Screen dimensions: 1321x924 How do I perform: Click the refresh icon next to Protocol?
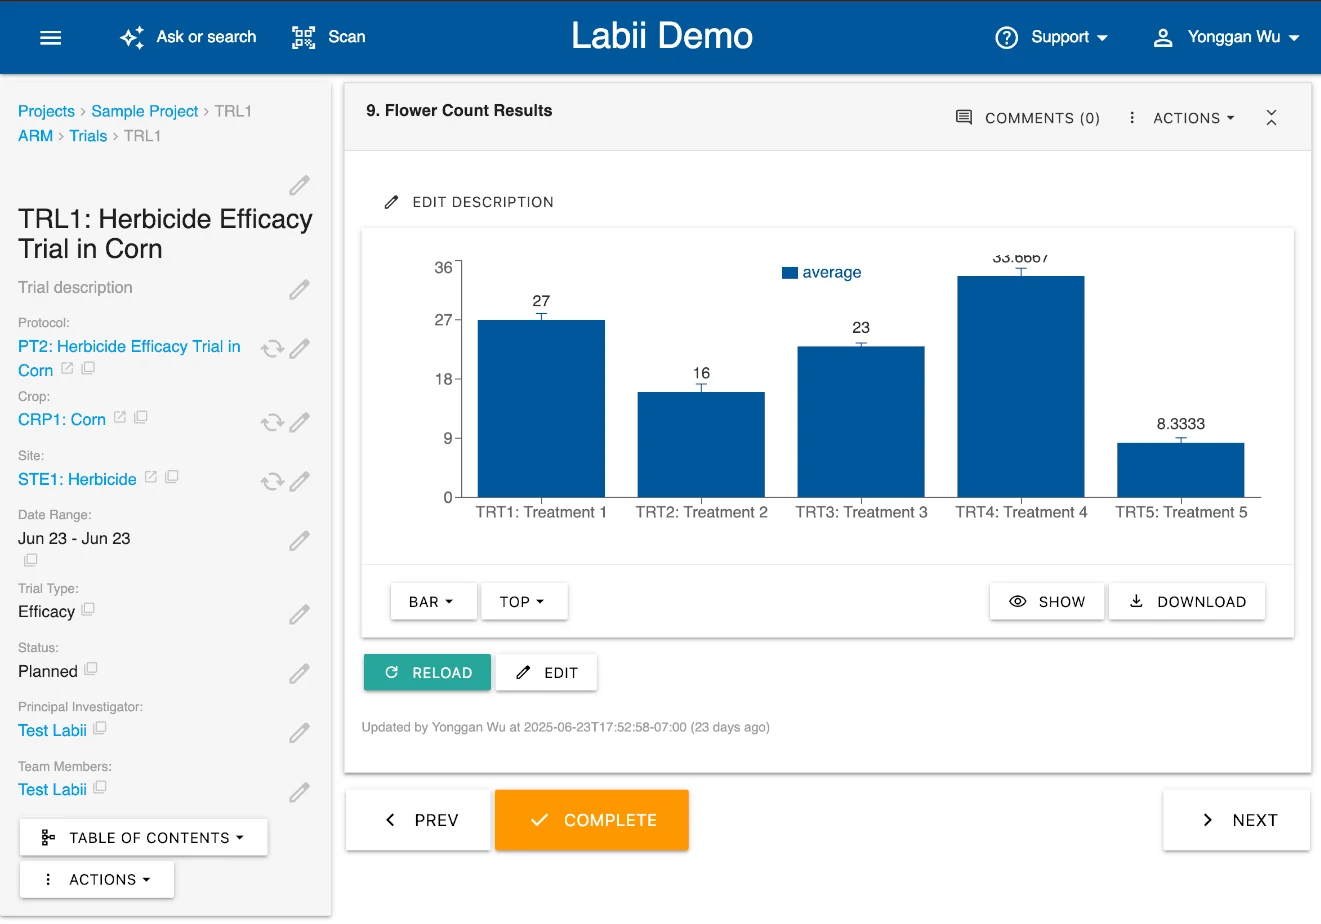(x=271, y=349)
